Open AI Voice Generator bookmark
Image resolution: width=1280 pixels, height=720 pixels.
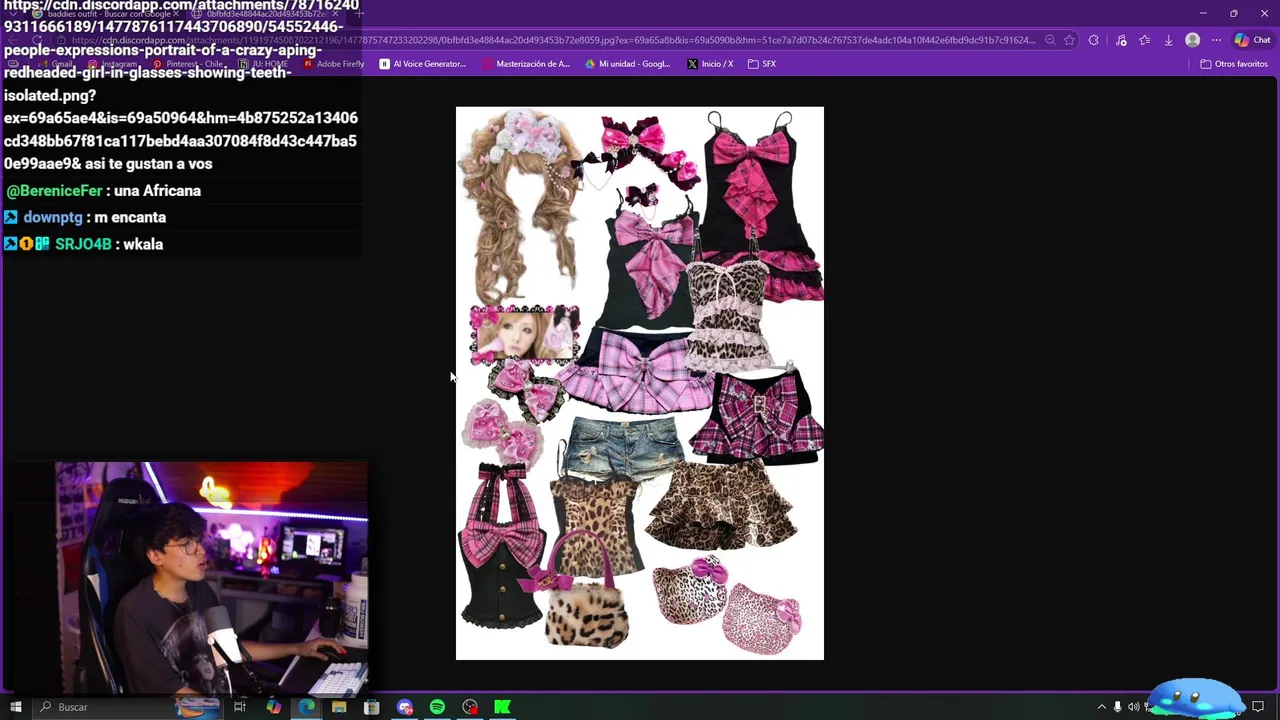point(422,64)
